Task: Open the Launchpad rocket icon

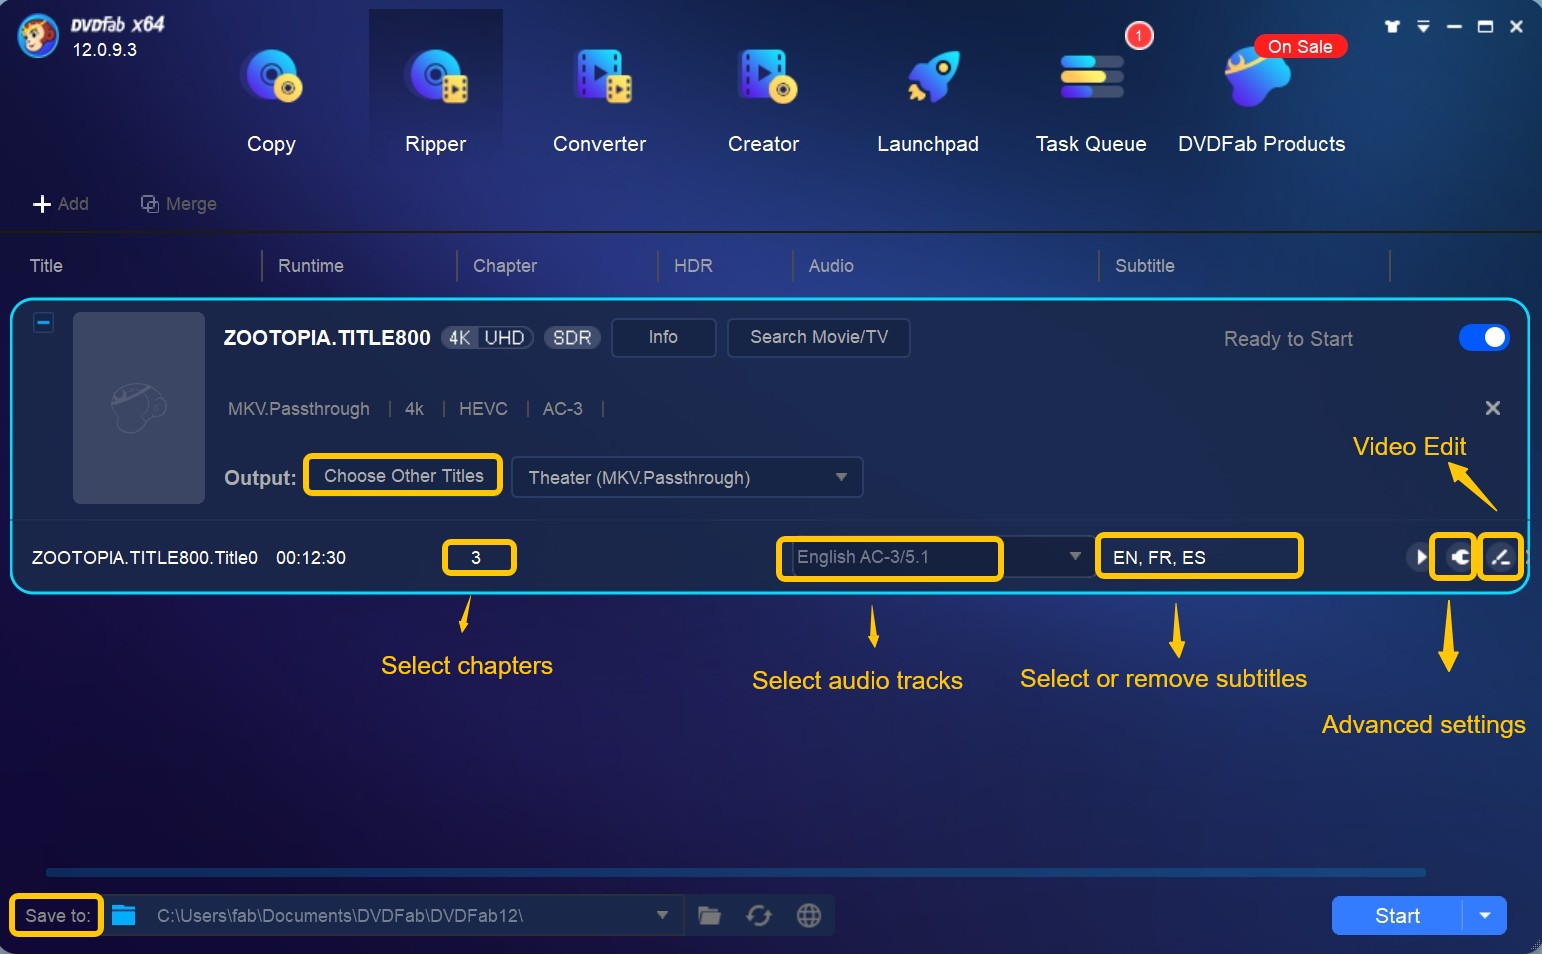Action: click(x=932, y=77)
